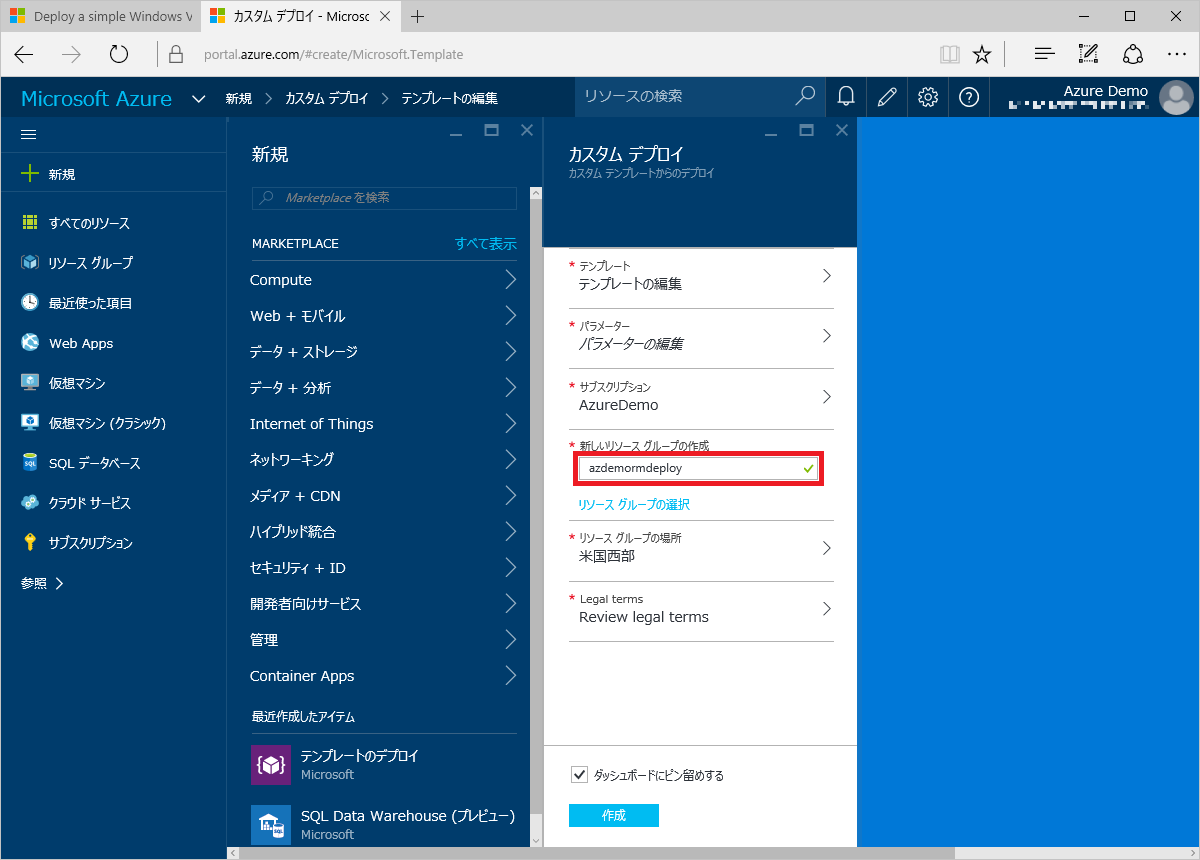The width and height of the screenshot is (1200, 860).
Task: Switch to Deploy a simple Windows tab
Action: click(x=101, y=17)
